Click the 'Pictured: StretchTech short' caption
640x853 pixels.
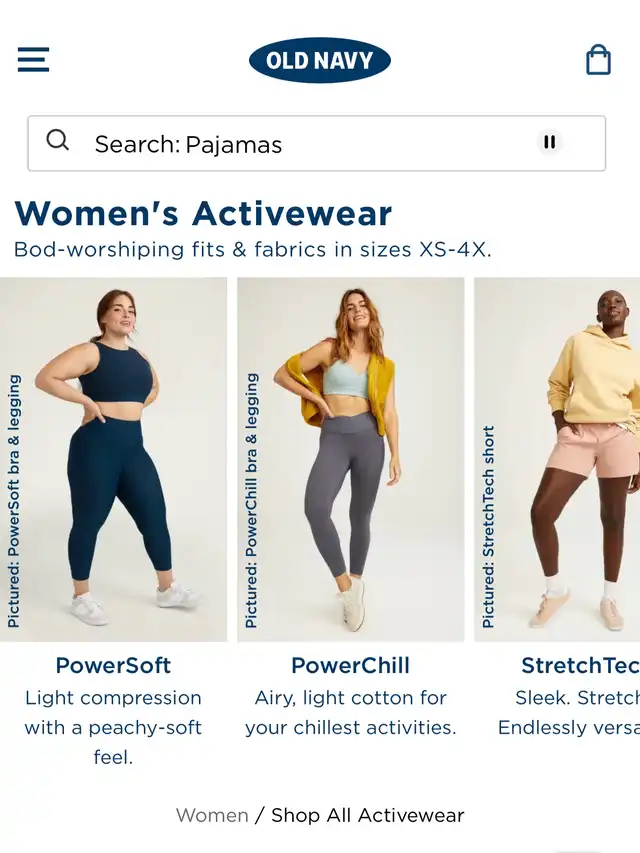pos(489,527)
